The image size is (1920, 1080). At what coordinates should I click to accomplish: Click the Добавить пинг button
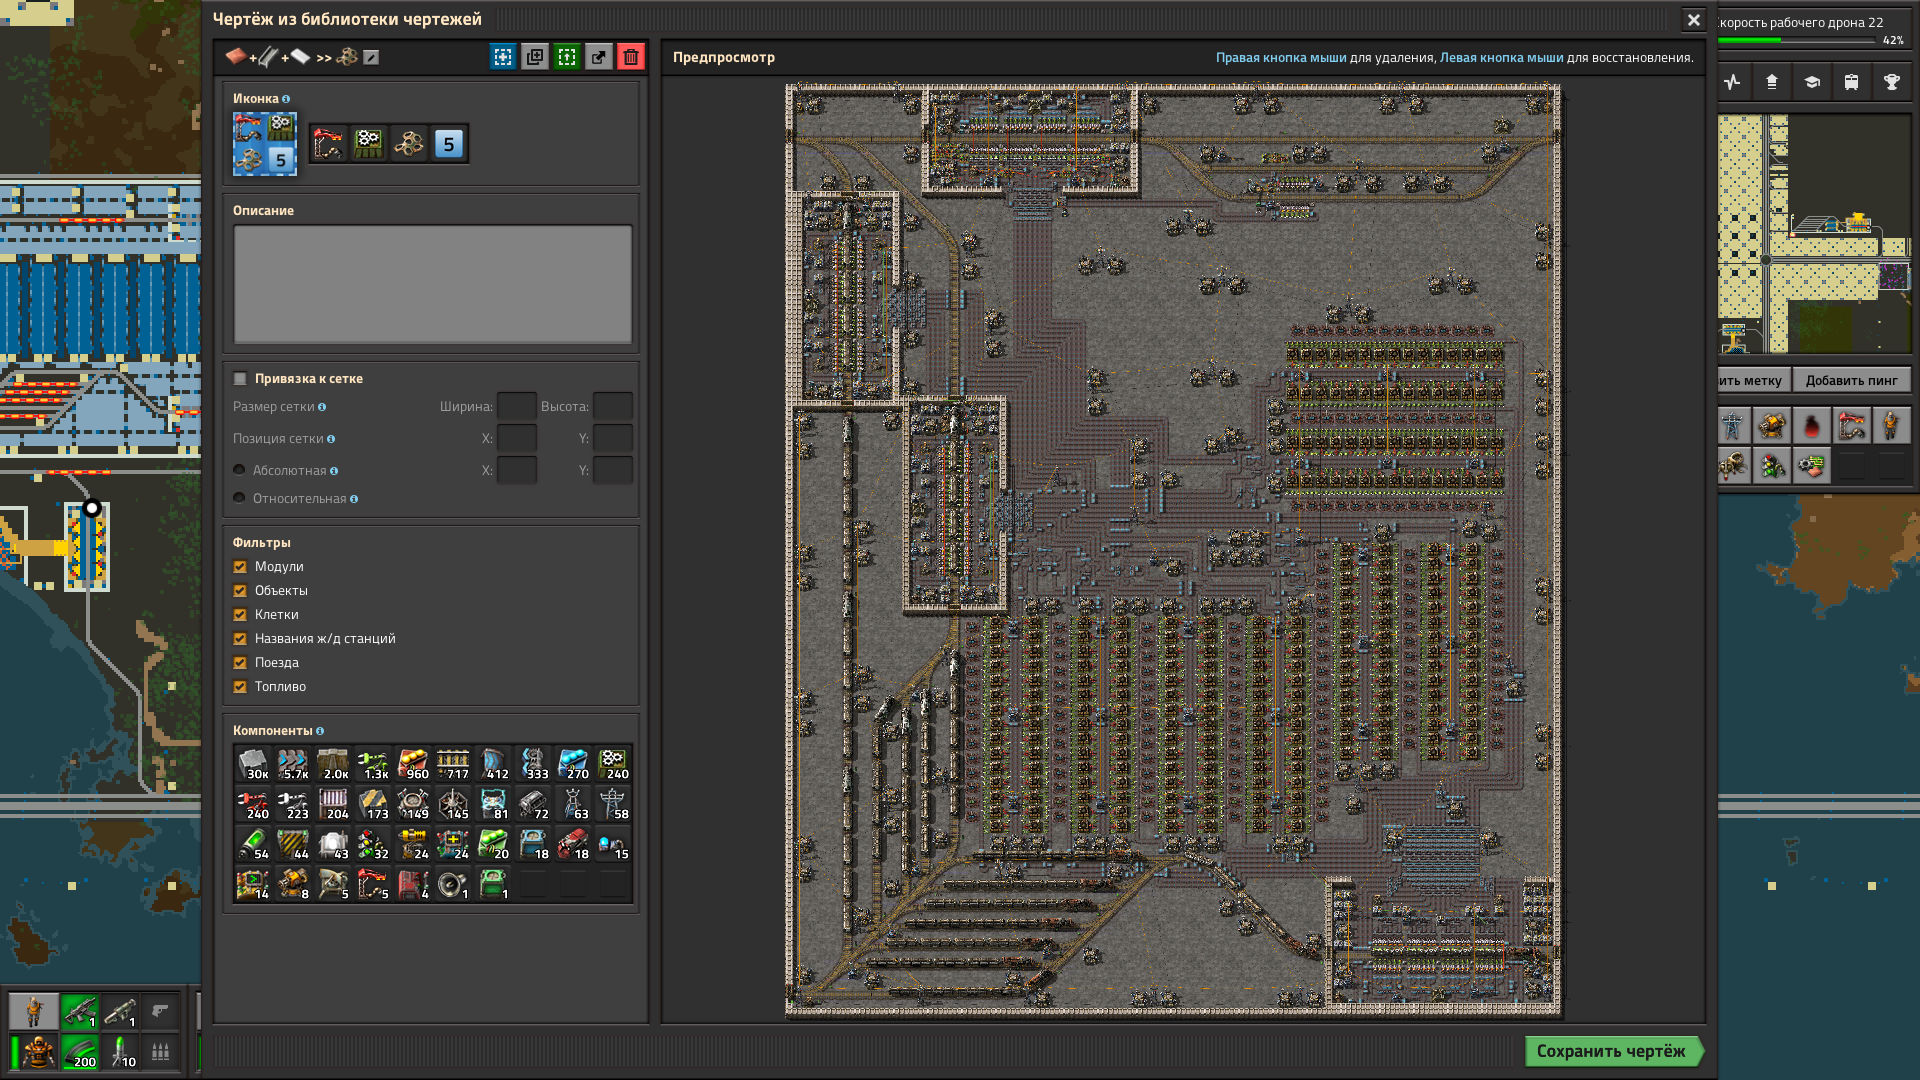point(1851,380)
